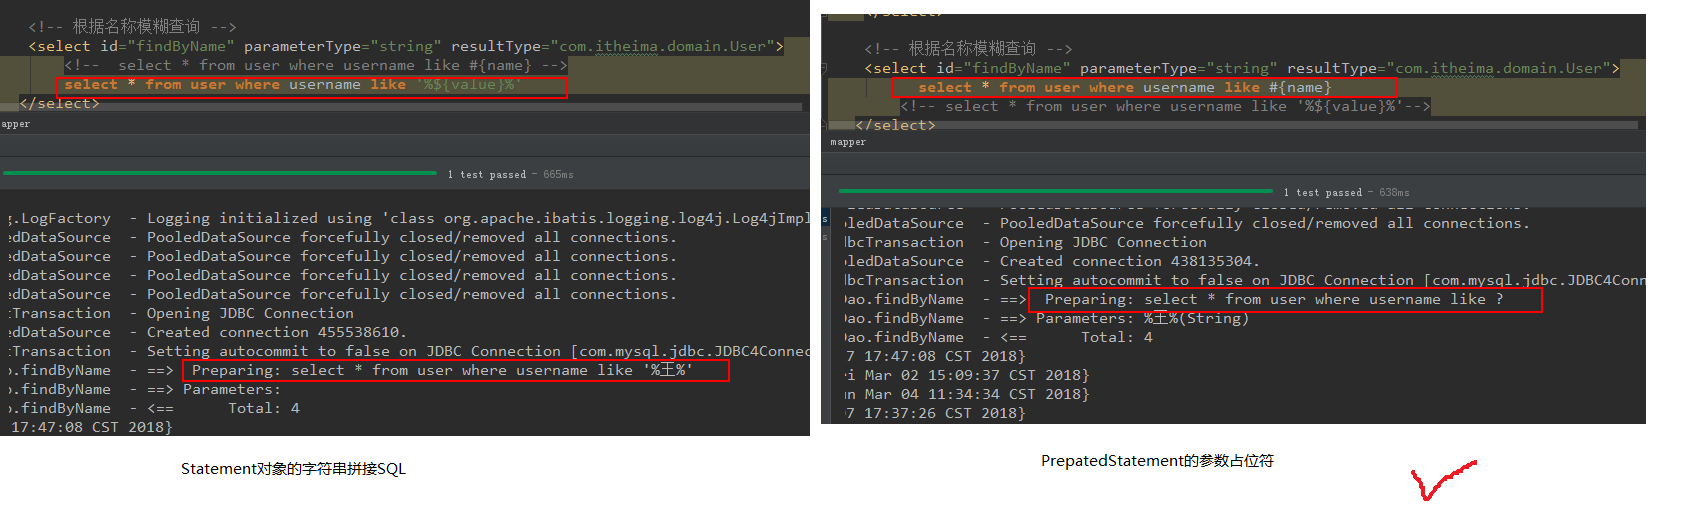Click the closing select fold marker in right editor
Screen dimensions: 1684x518
tap(825, 125)
